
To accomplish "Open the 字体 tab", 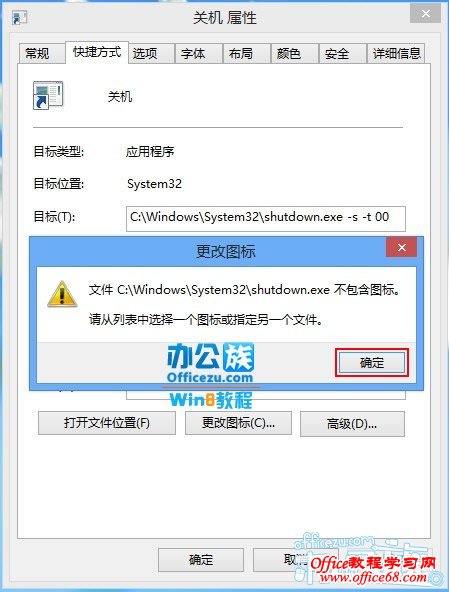I will click(193, 53).
